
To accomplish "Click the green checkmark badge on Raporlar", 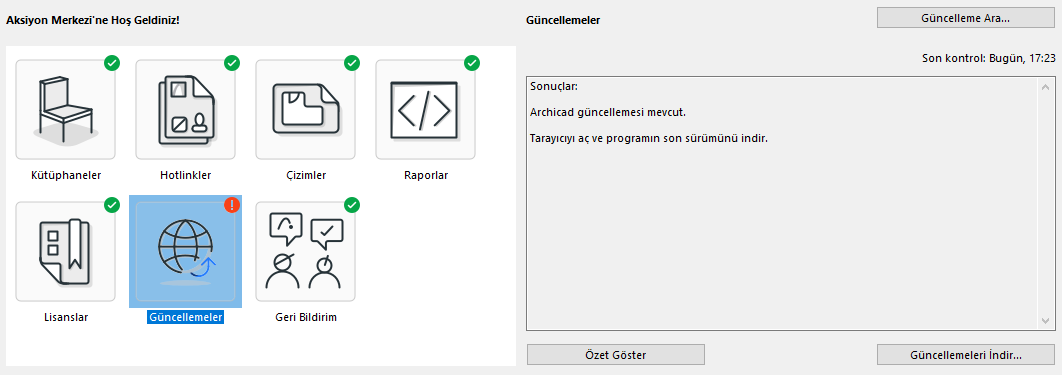I will (472, 62).
